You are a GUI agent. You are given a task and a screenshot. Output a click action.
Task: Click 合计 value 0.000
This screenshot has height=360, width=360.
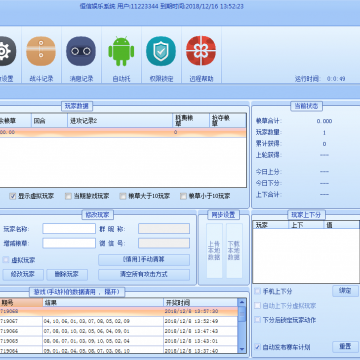324,121
